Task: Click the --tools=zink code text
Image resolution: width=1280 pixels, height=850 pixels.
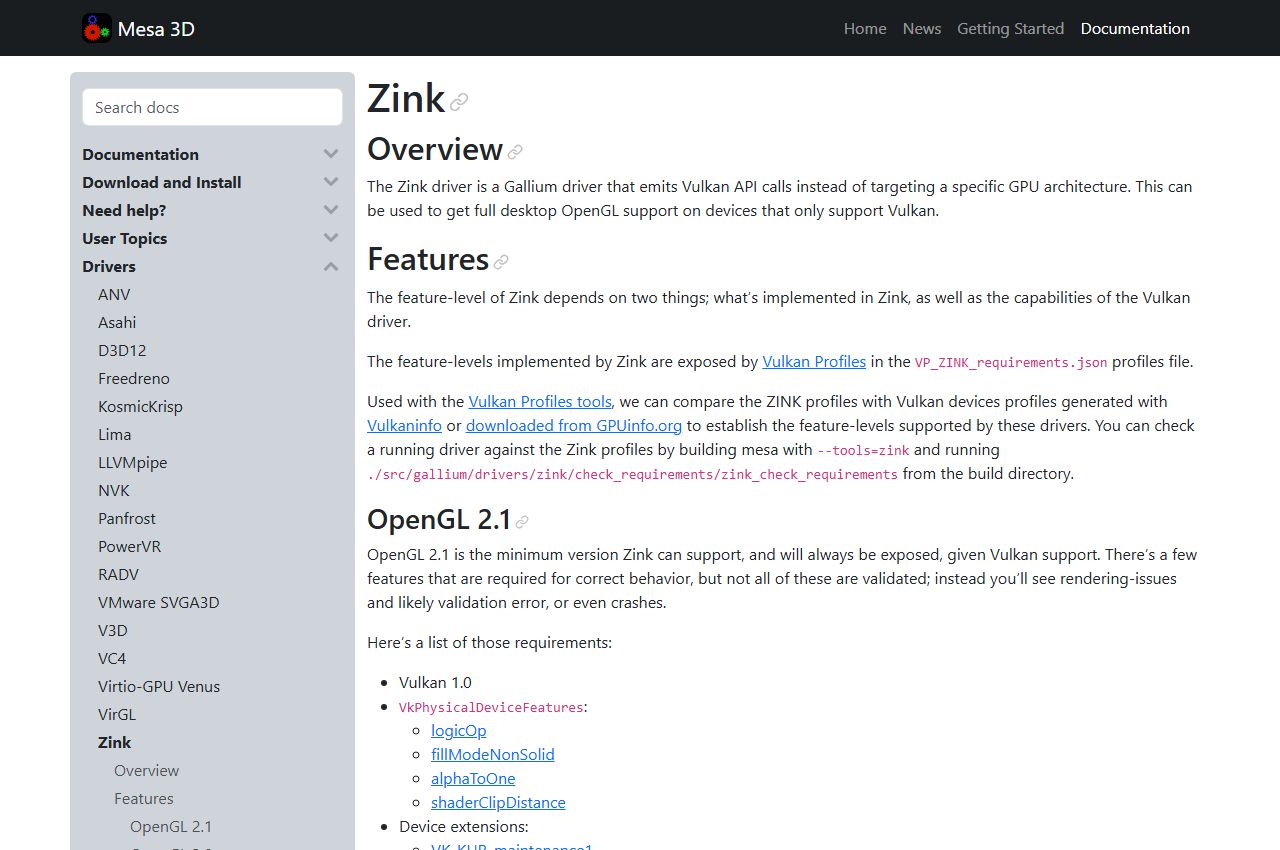Action: 863,450
